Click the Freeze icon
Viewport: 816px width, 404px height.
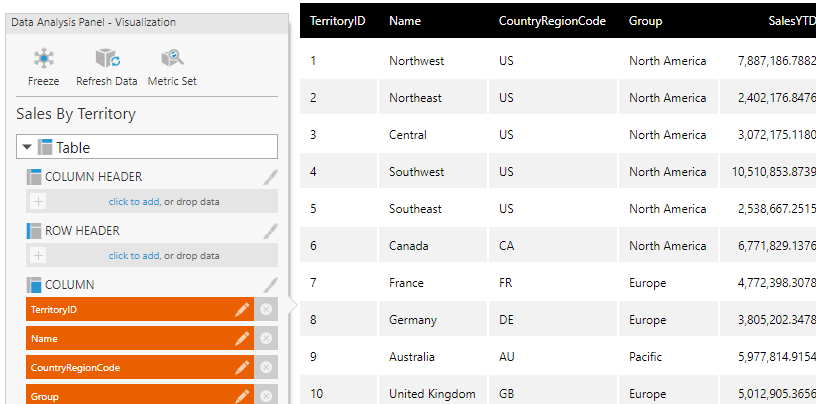point(43,60)
